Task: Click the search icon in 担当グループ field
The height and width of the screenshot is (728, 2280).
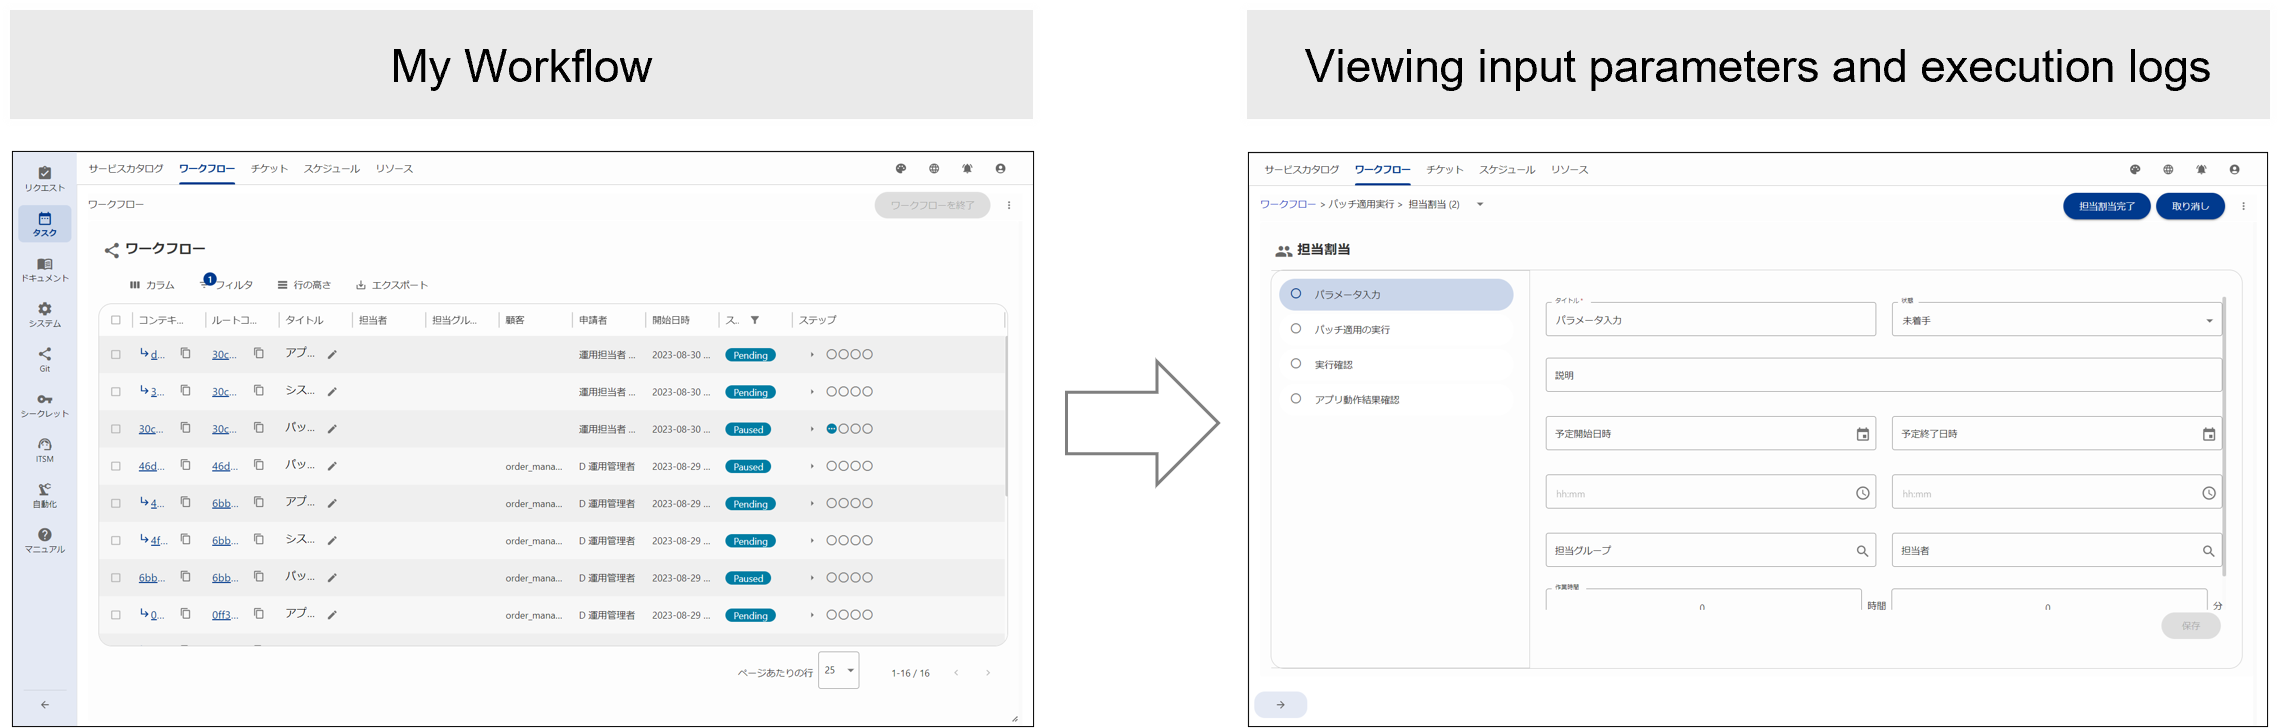Action: click(x=1862, y=551)
